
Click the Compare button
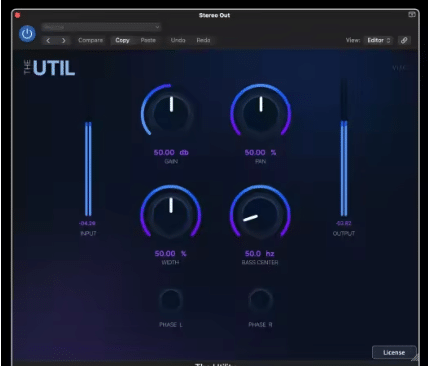click(90, 40)
